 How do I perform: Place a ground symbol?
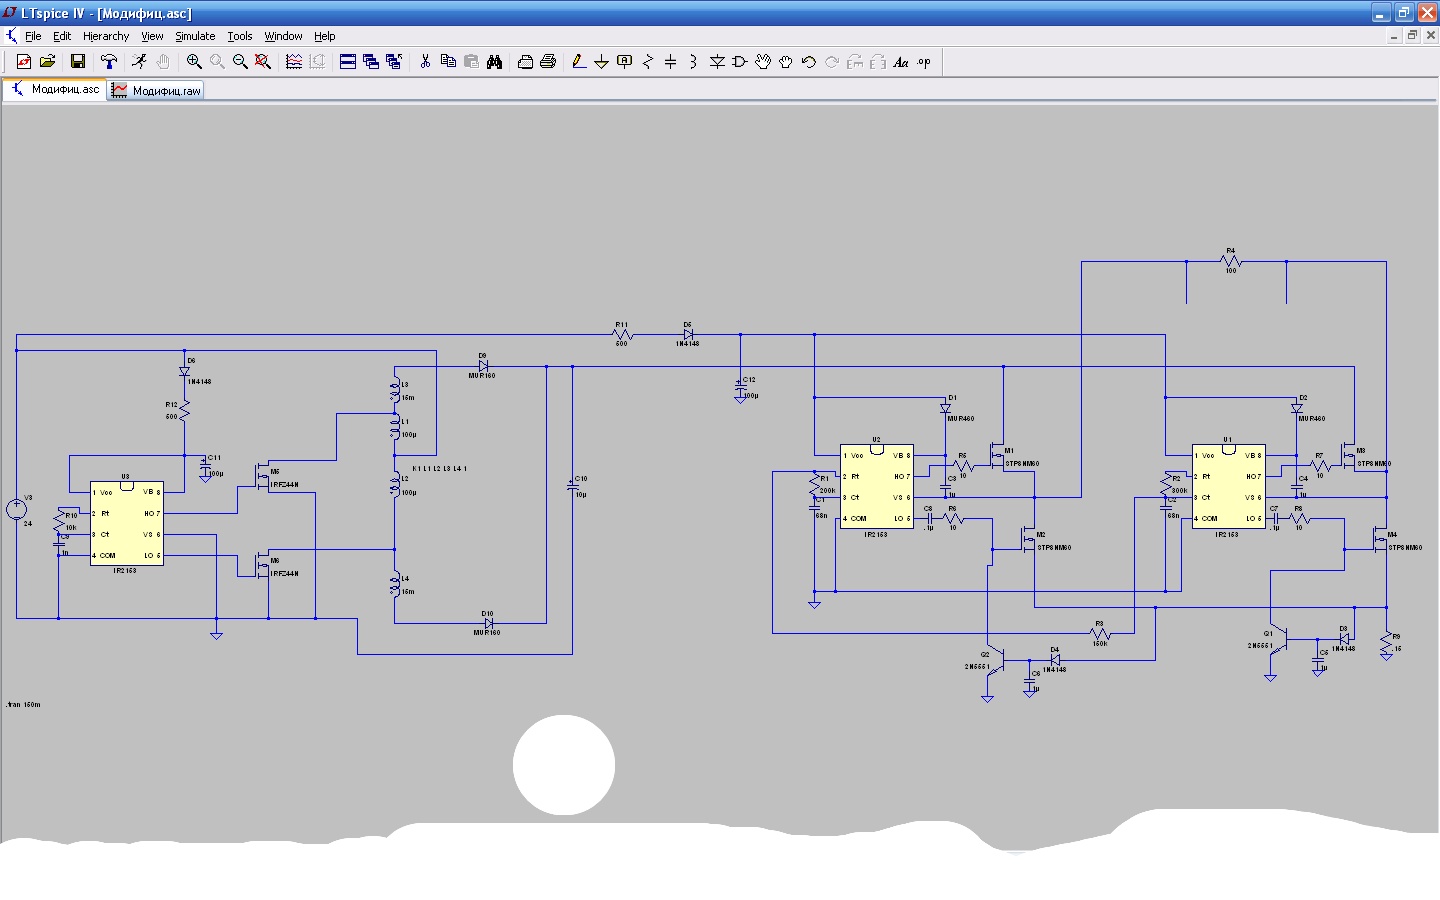point(601,62)
